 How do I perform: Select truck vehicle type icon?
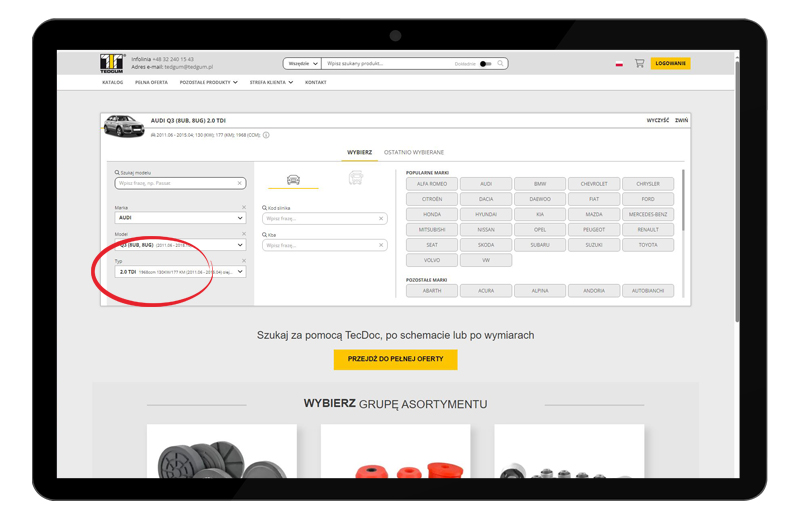[356, 178]
